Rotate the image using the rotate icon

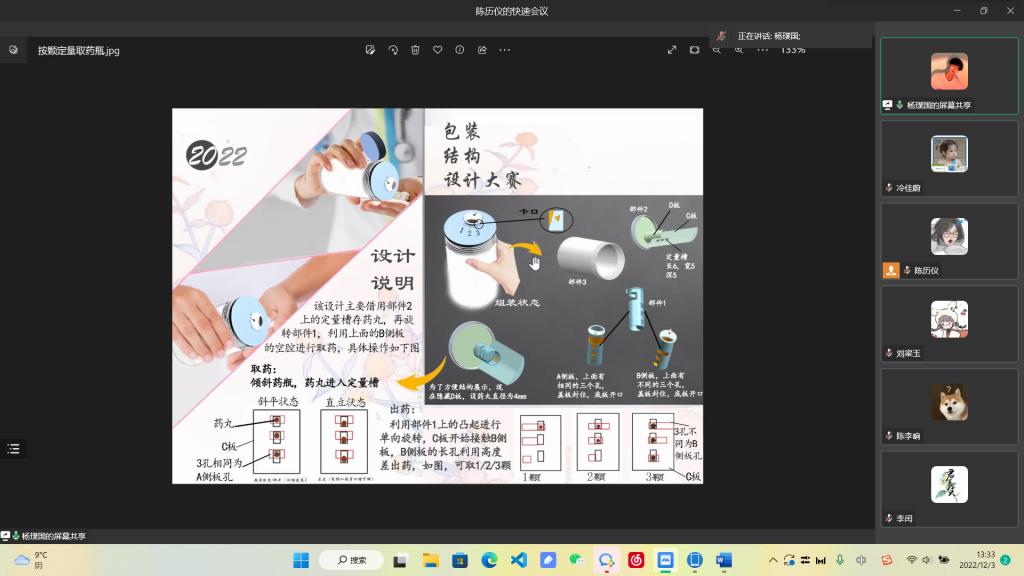[x=393, y=50]
